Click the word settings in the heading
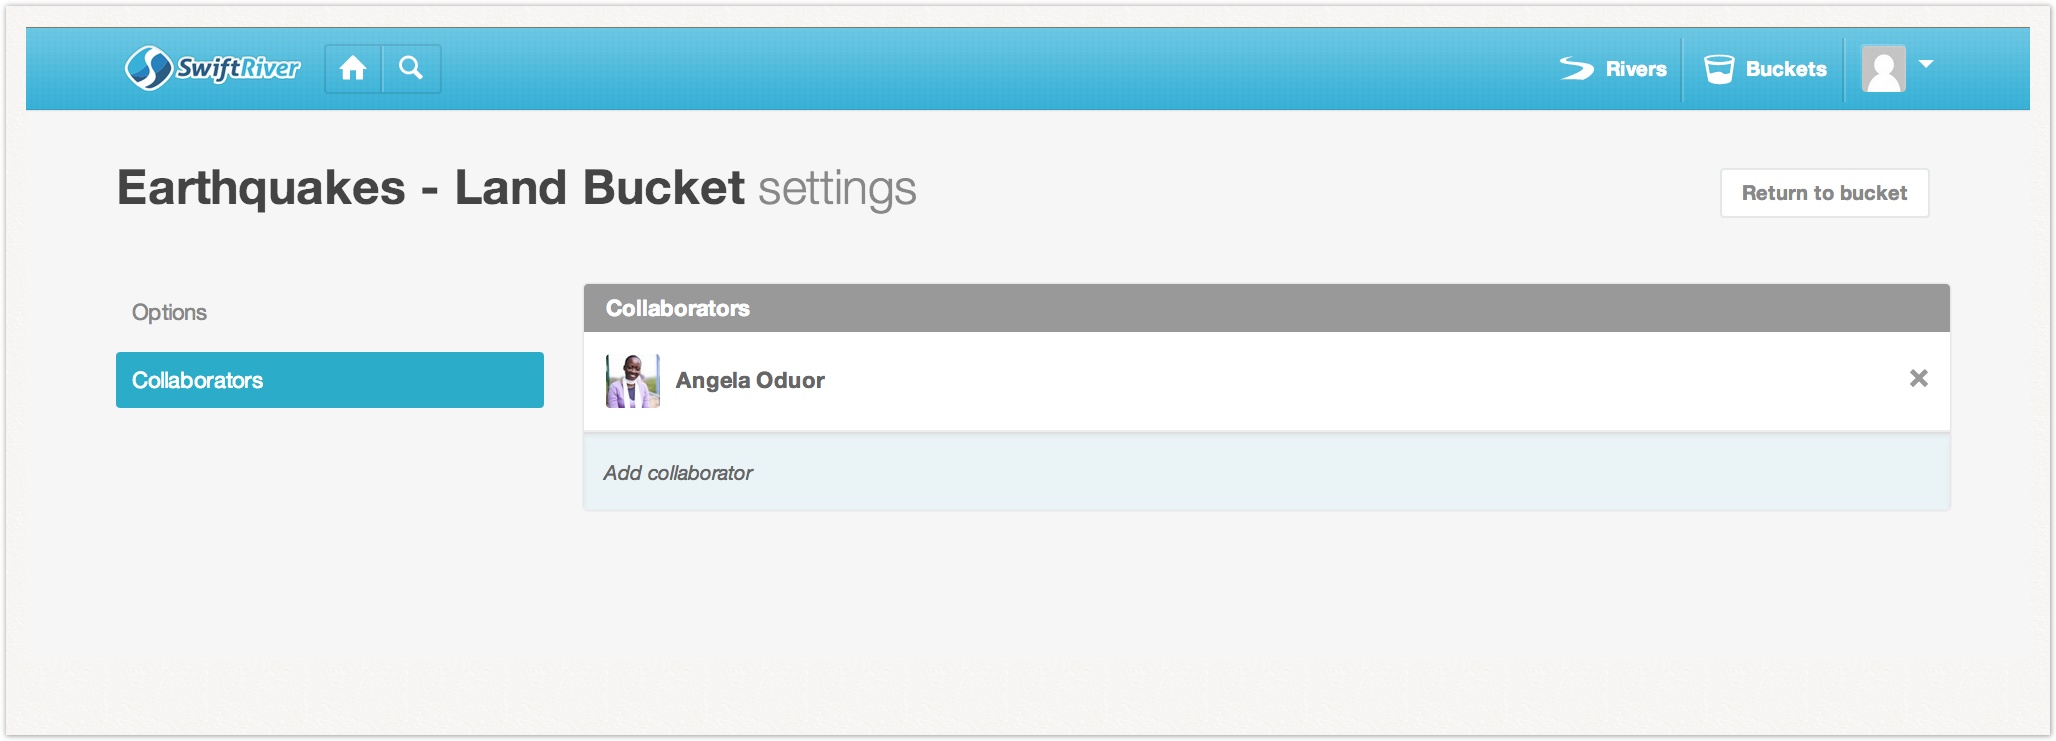Image resolution: width=2056 pixels, height=741 pixels. tap(837, 189)
